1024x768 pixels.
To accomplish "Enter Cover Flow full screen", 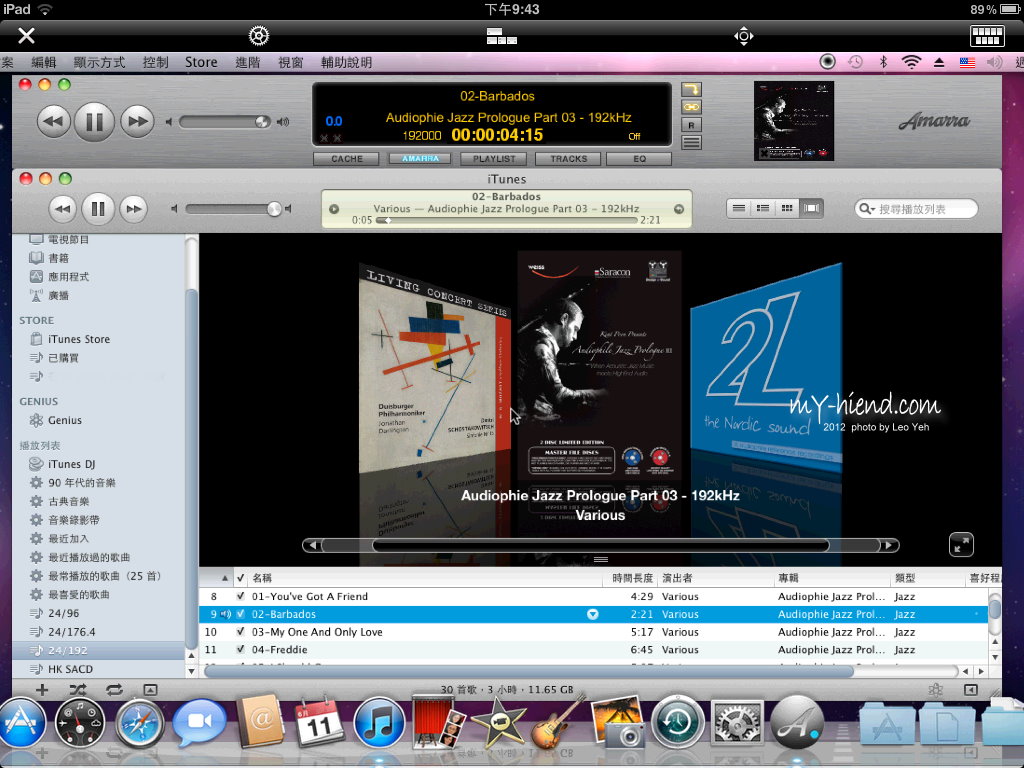I will click(x=961, y=545).
